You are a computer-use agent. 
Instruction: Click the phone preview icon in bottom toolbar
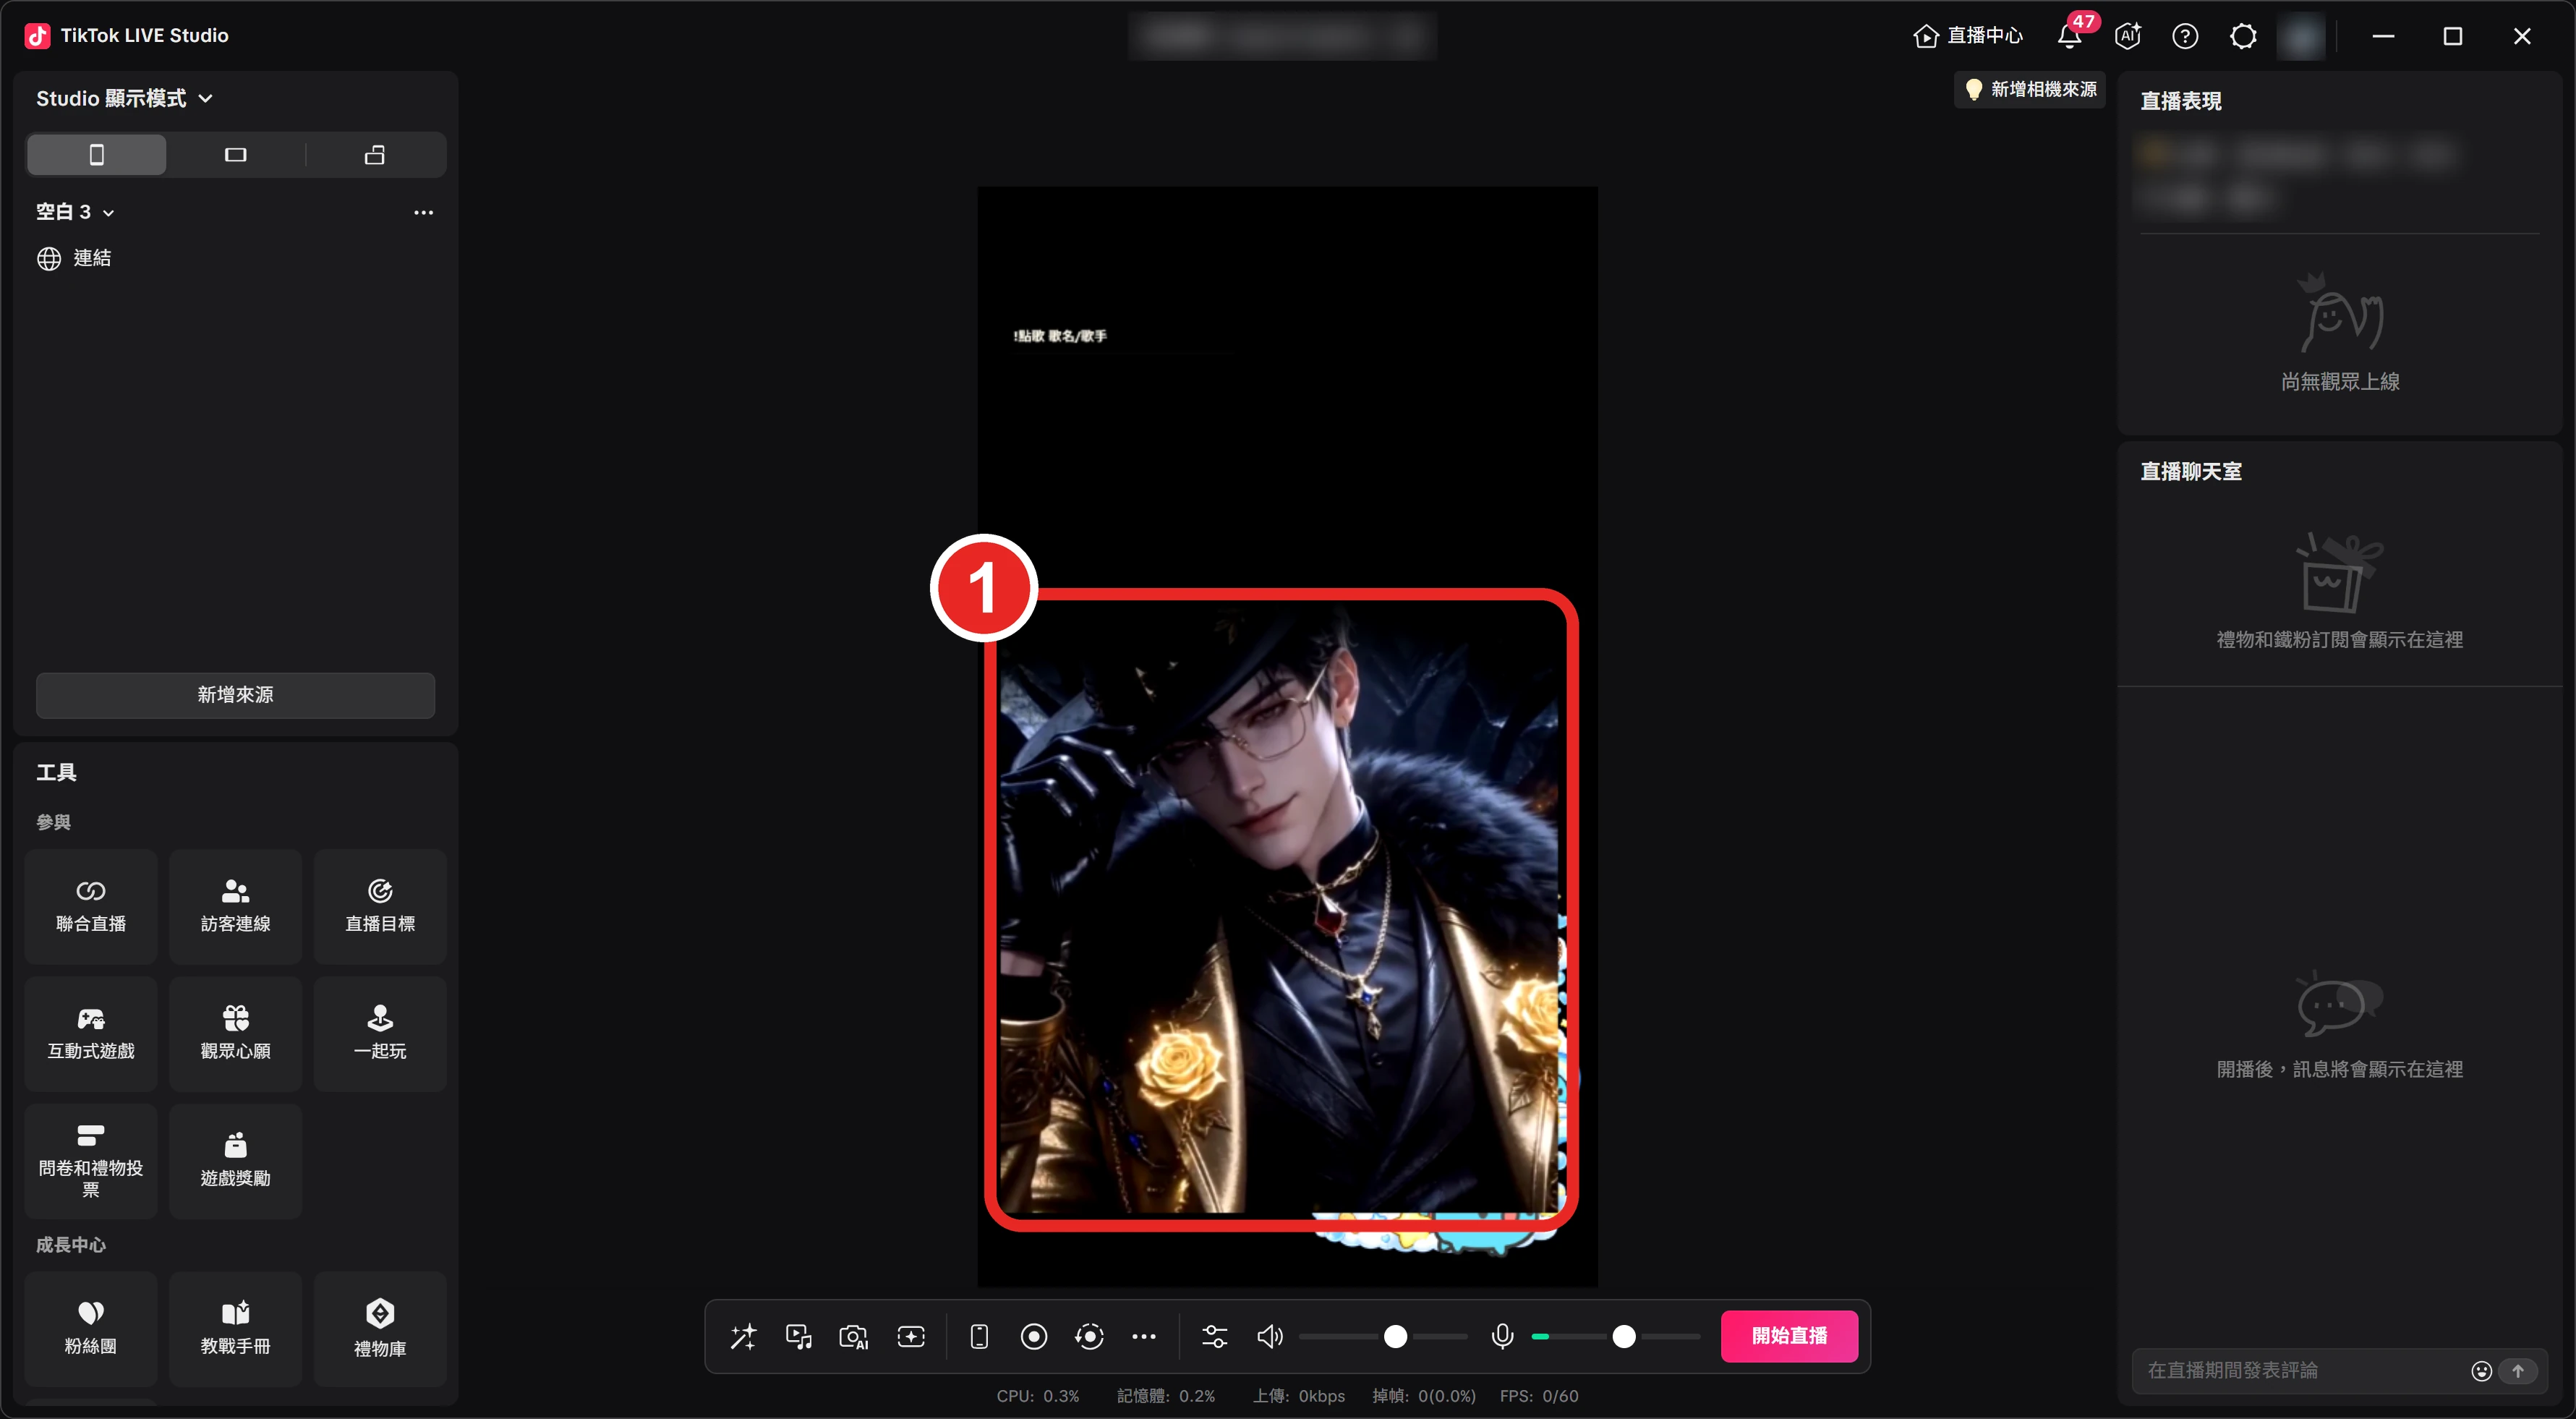tap(979, 1337)
